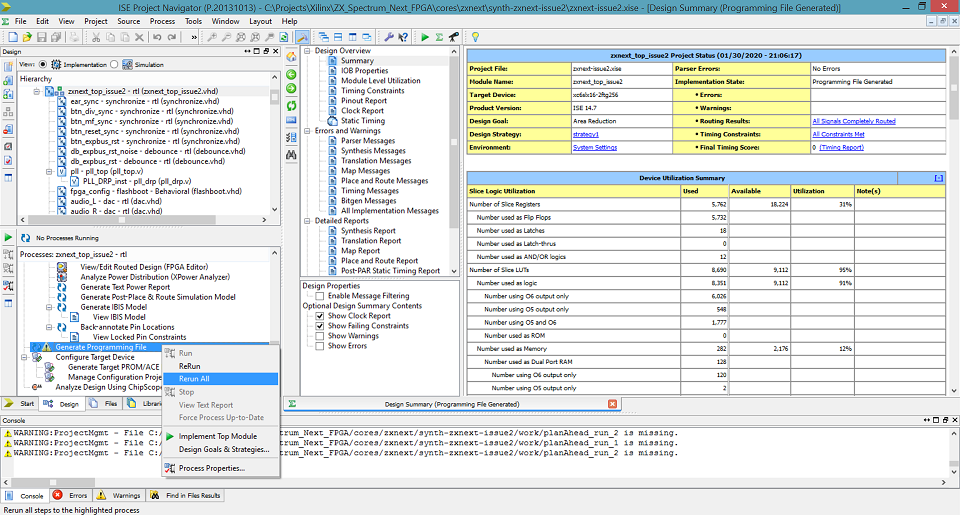
Task: Choose Implement Top Module in context menu
Action: point(220,436)
